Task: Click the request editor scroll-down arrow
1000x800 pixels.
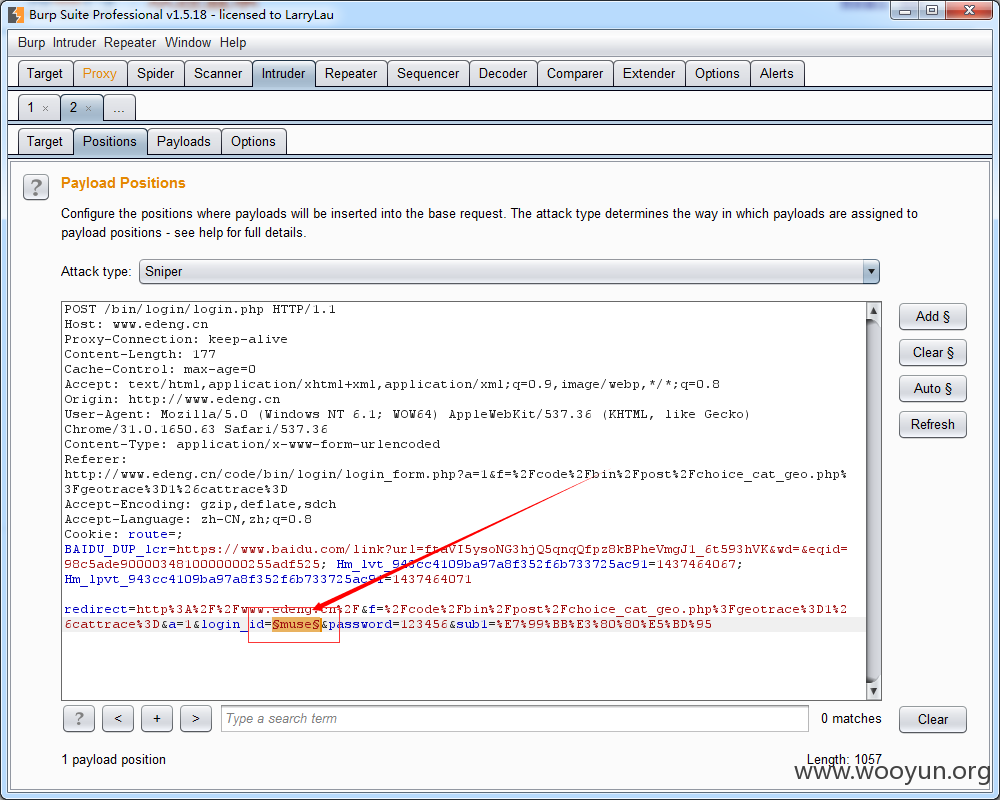Action: tap(874, 691)
